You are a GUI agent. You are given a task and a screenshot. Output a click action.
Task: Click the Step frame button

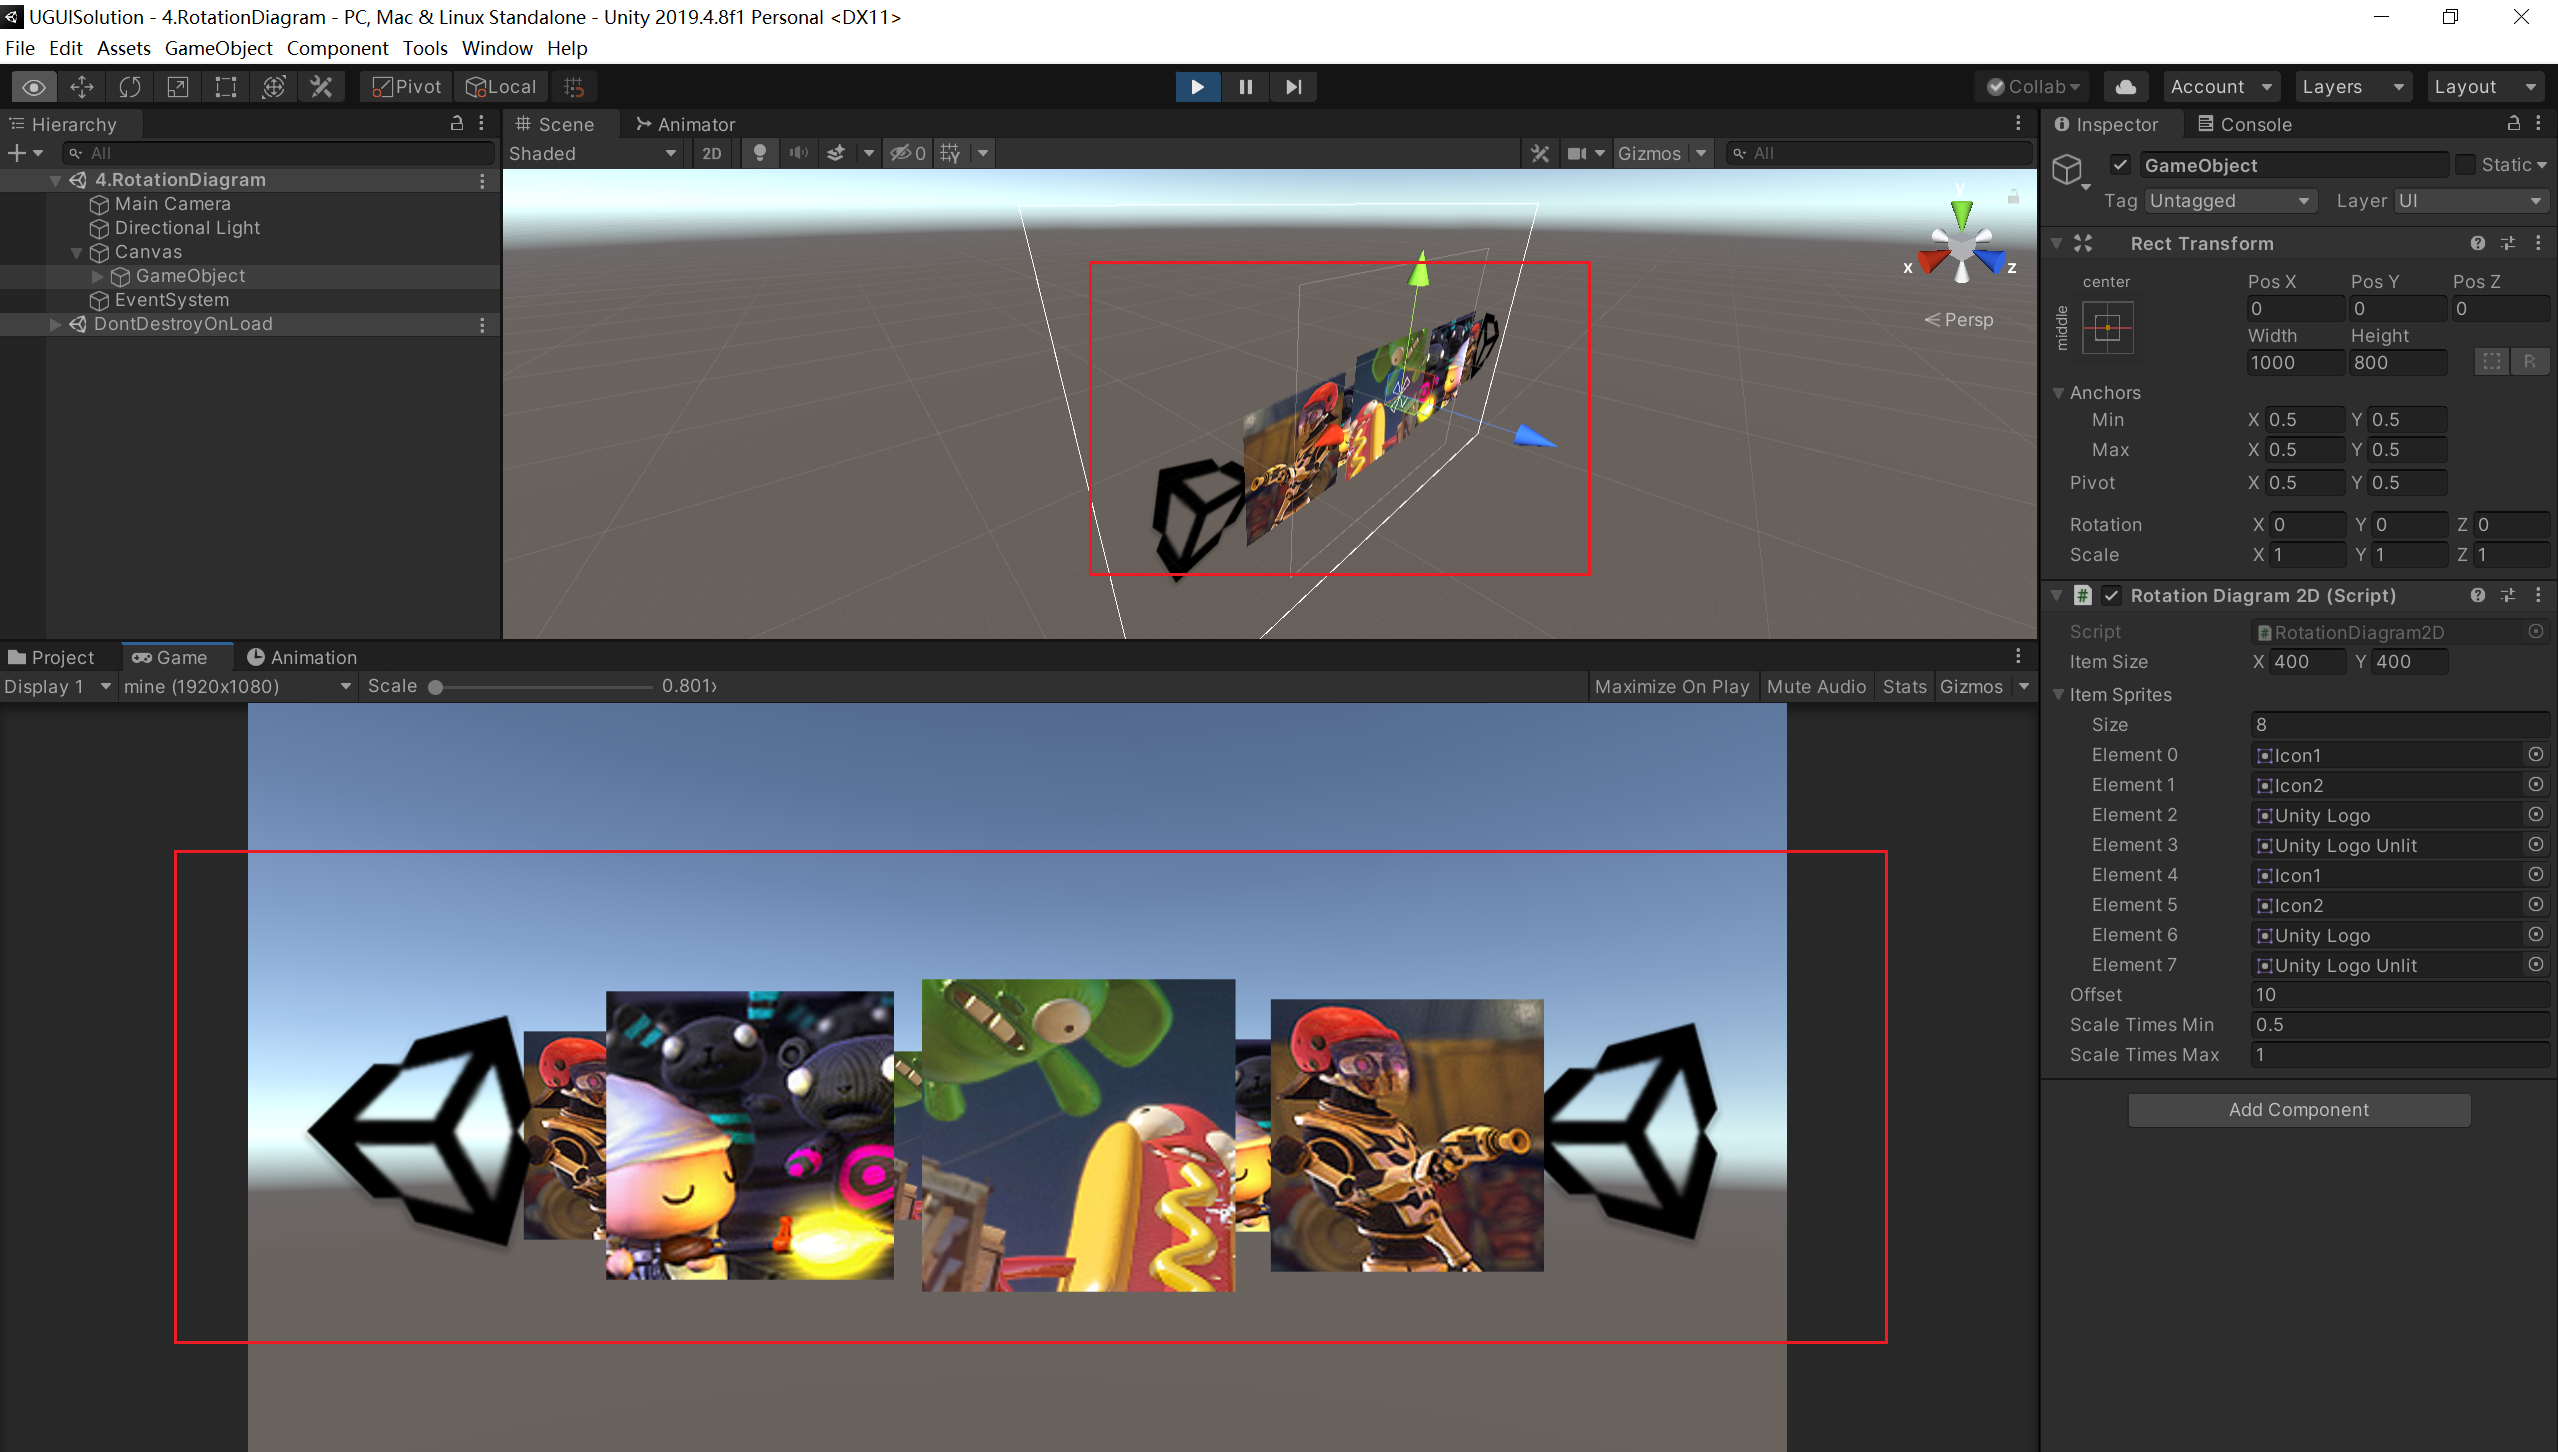[1293, 87]
